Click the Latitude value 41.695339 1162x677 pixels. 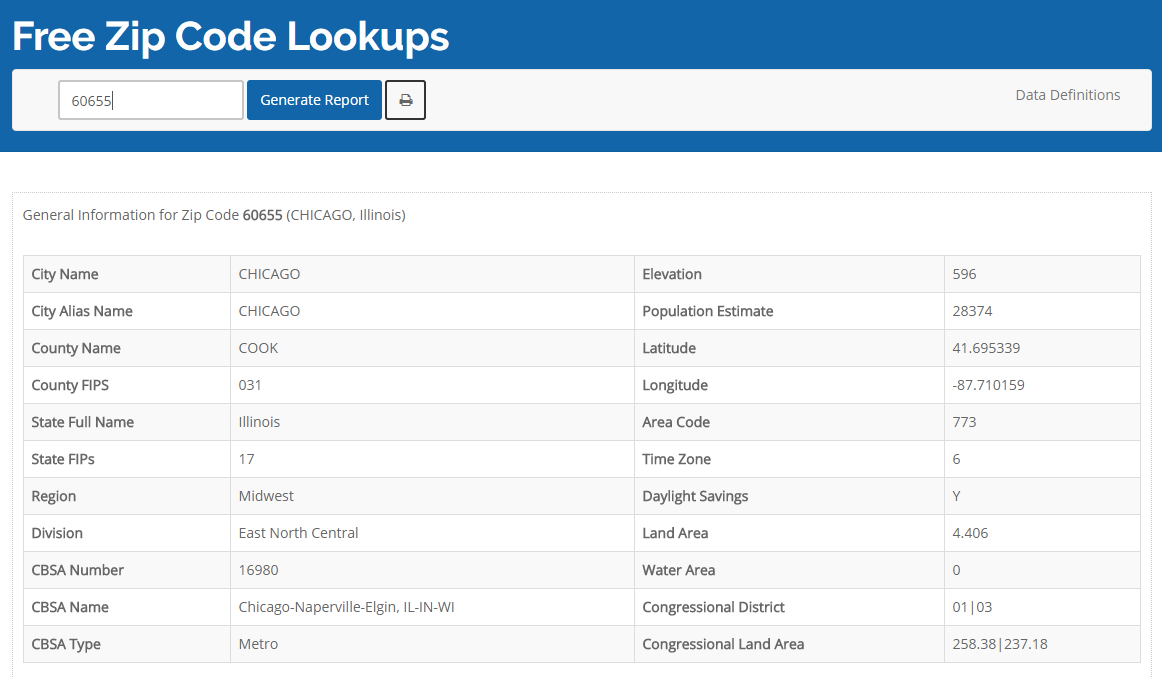pos(986,348)
